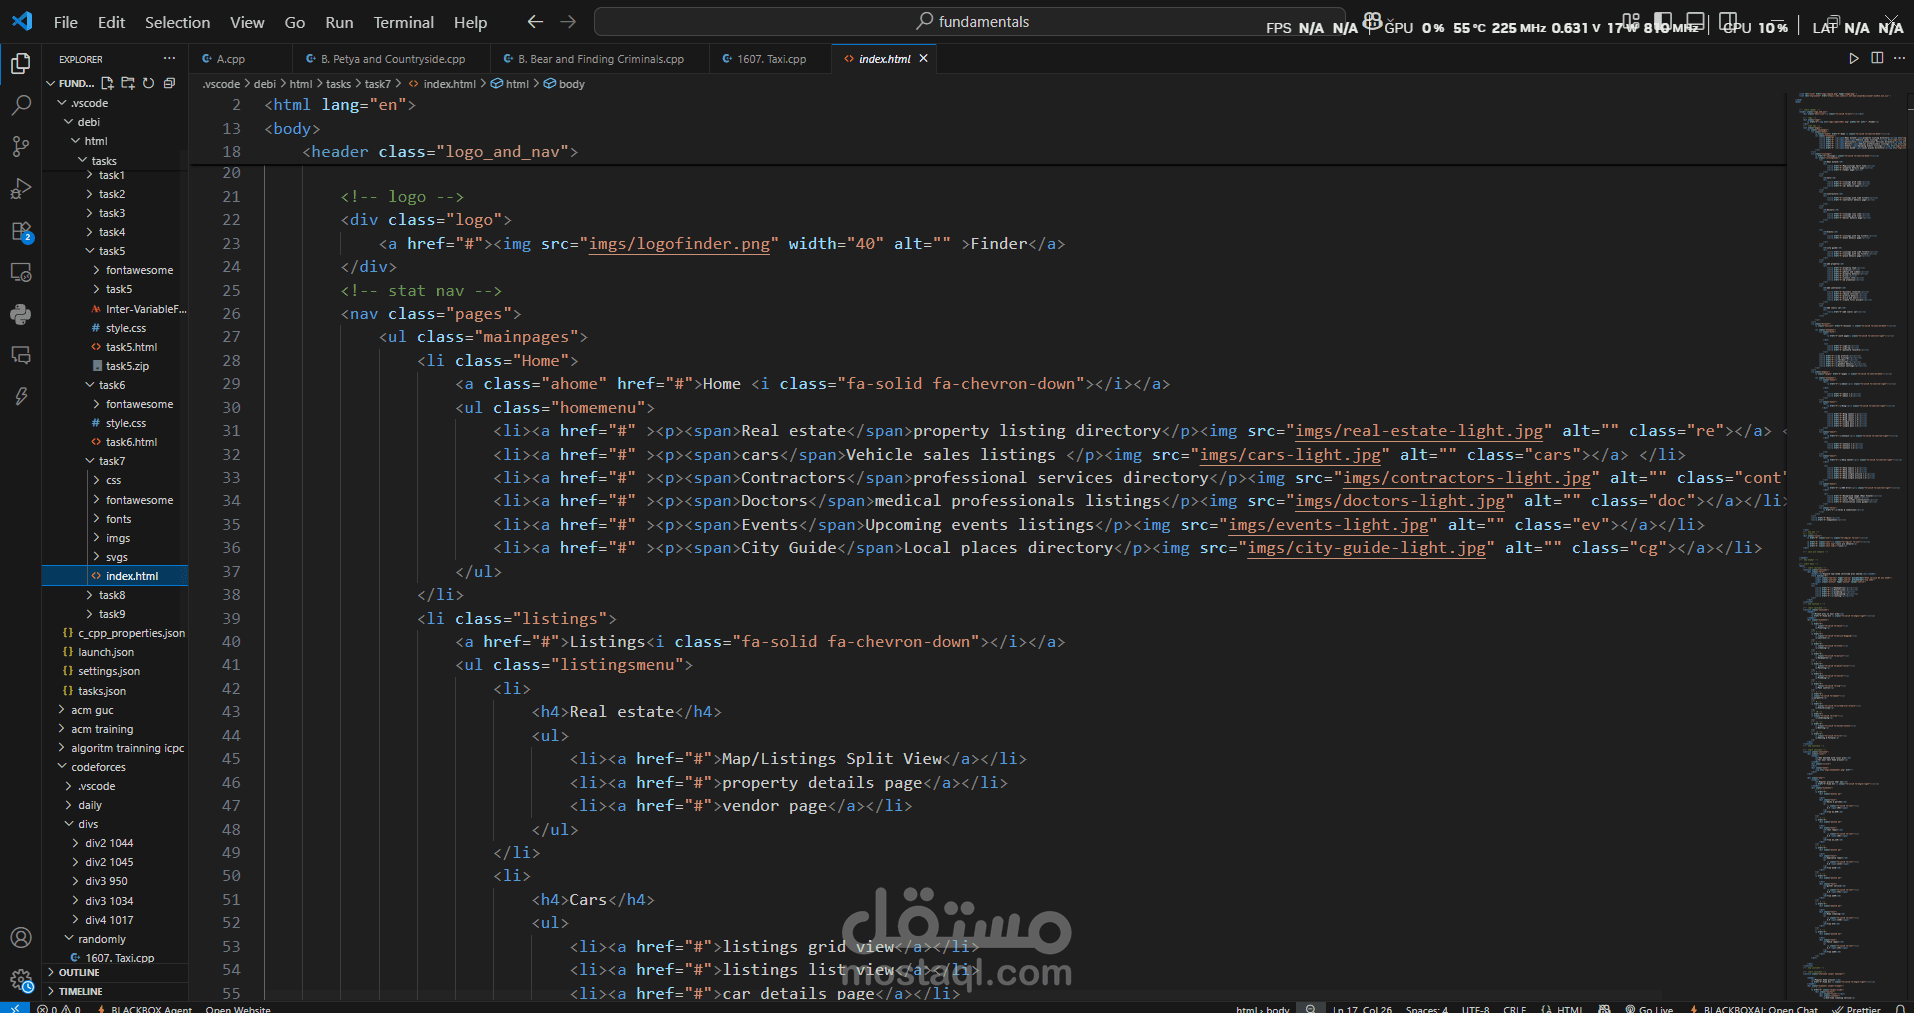The width and height of the screenshot is (1914, 1013).
Task: Open the Manage gear menu
Action: [x=20, y=980]
